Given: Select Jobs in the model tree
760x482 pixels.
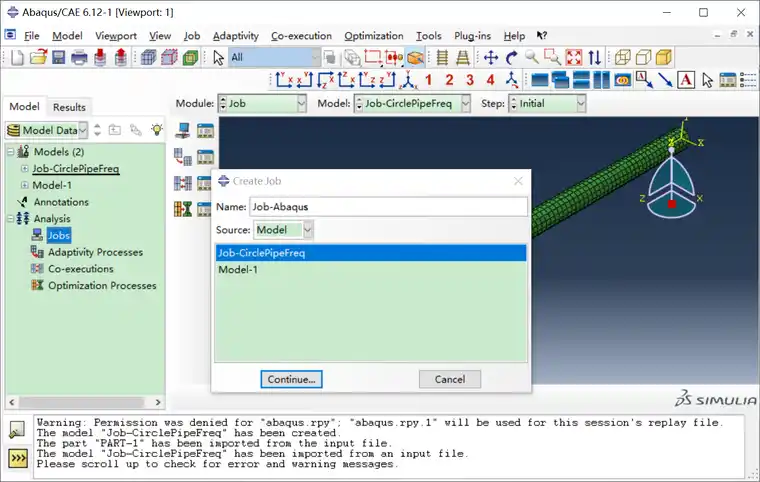Looking at the screenshot, I should [x=59, y=236].
